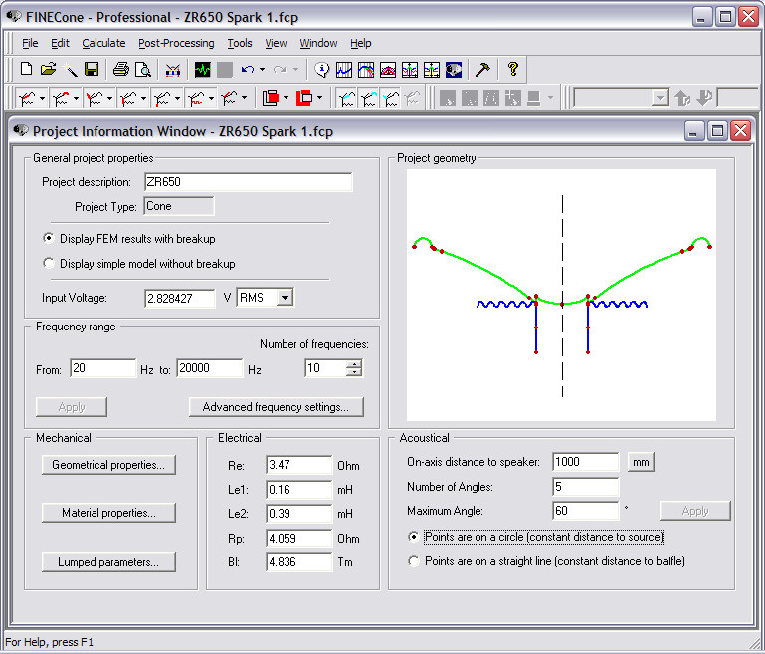Viewport: 765px width, 654px height.
Task: Click the Project description field
Action: pos(248,182)
